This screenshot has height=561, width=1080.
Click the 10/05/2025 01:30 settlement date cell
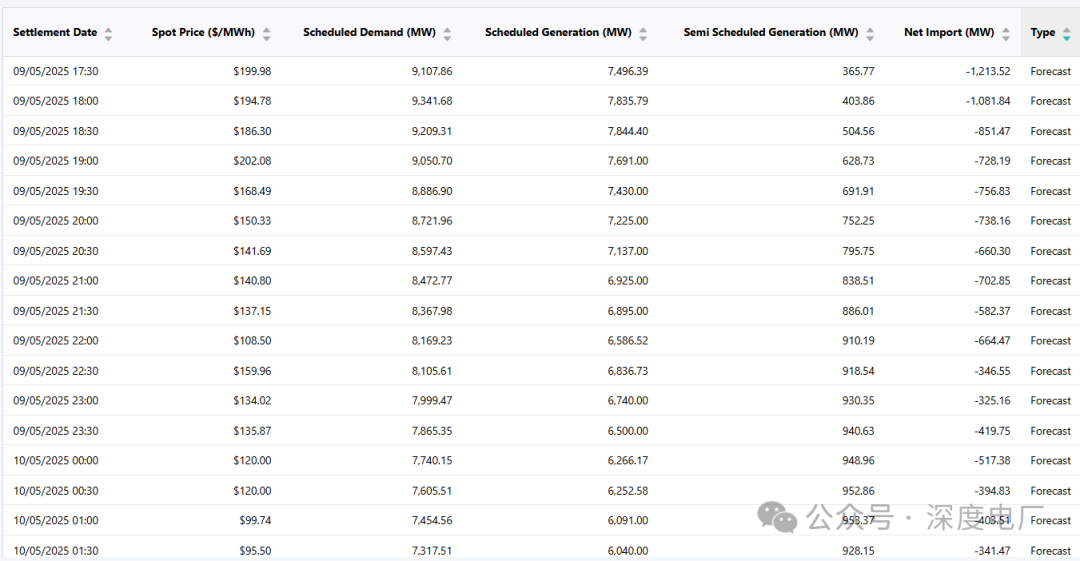(x=56, y=551)
